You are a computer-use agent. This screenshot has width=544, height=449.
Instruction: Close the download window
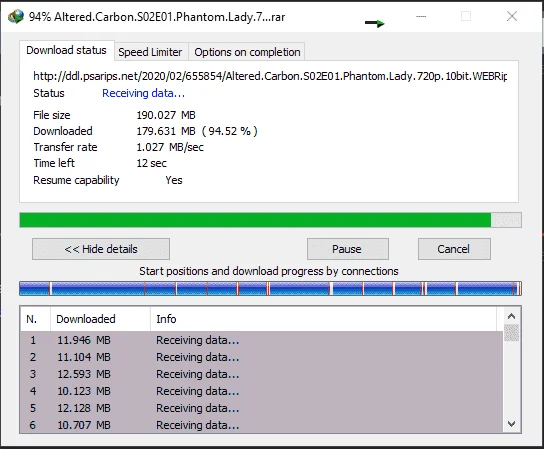(x=512, y=16)
